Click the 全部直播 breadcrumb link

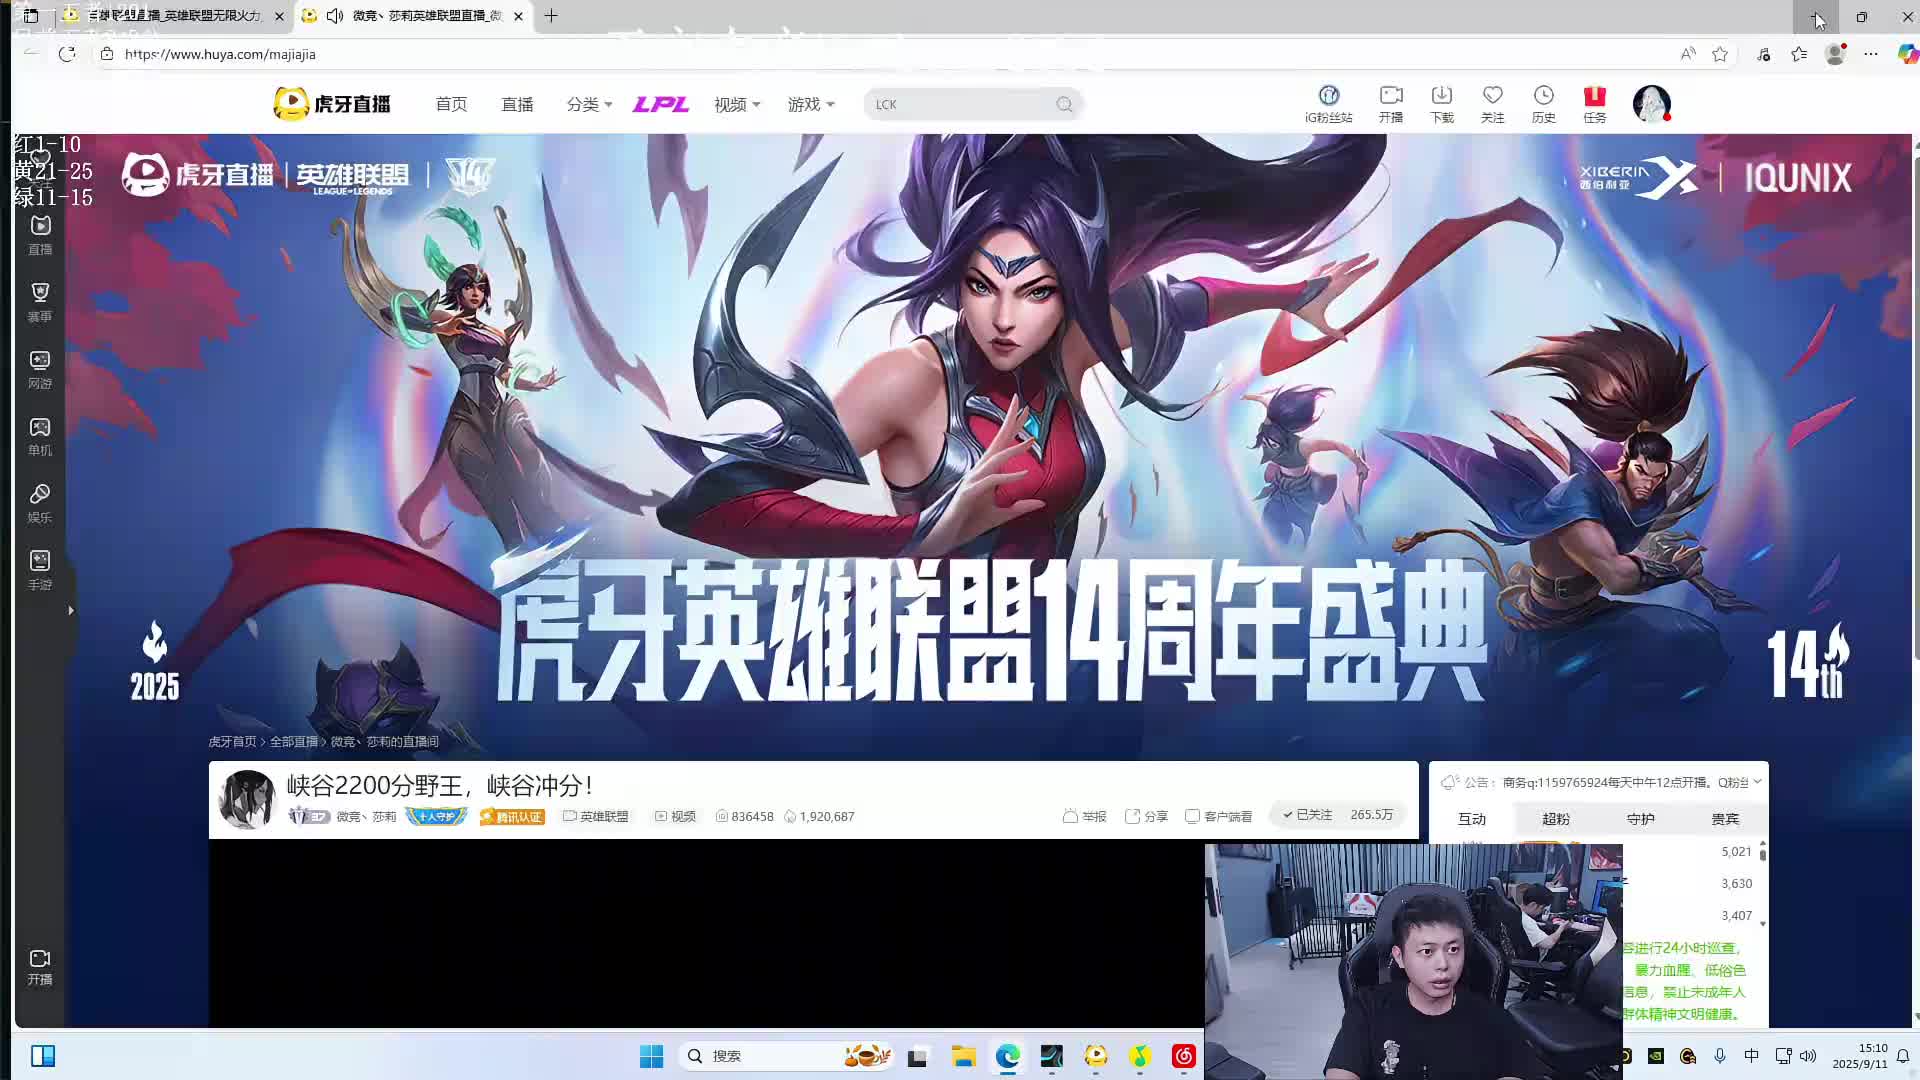click(293, 741)
